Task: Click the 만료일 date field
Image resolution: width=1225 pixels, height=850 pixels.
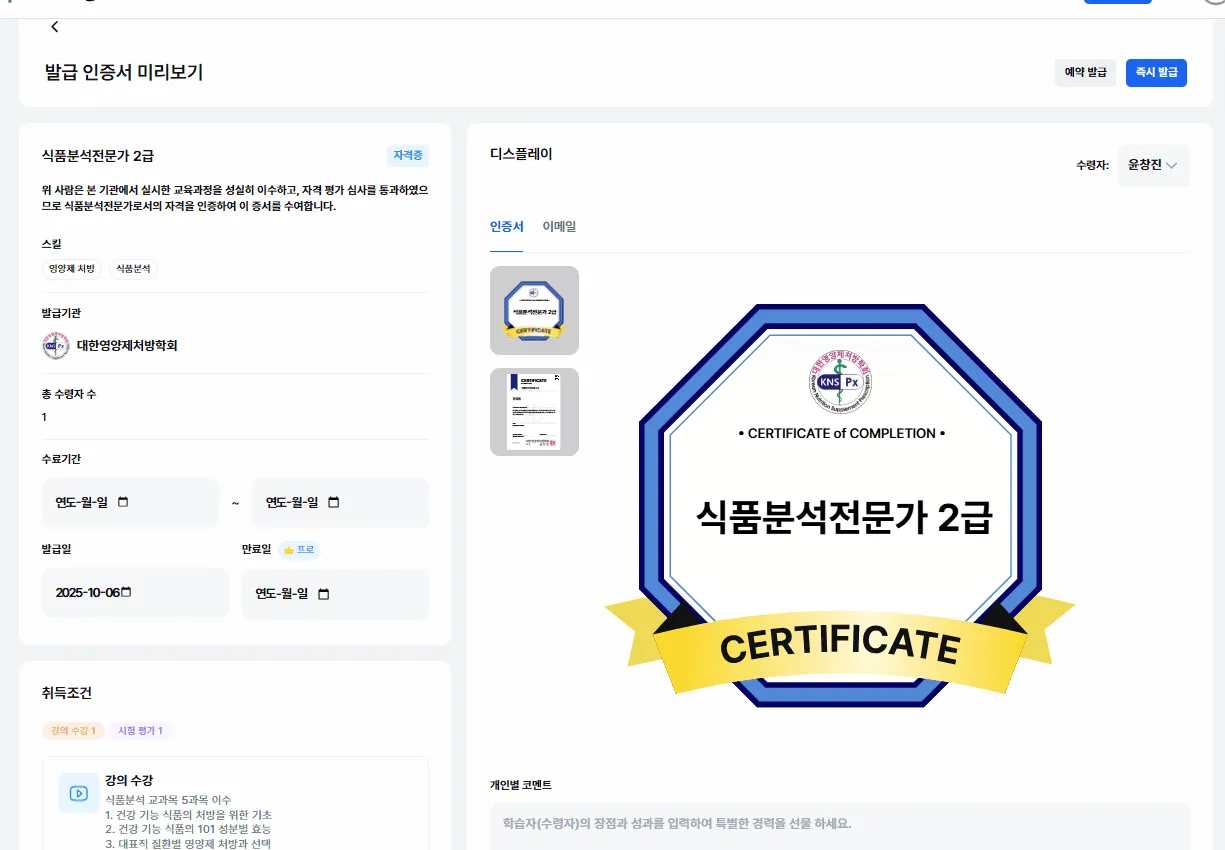Action: tap(335, 594)
